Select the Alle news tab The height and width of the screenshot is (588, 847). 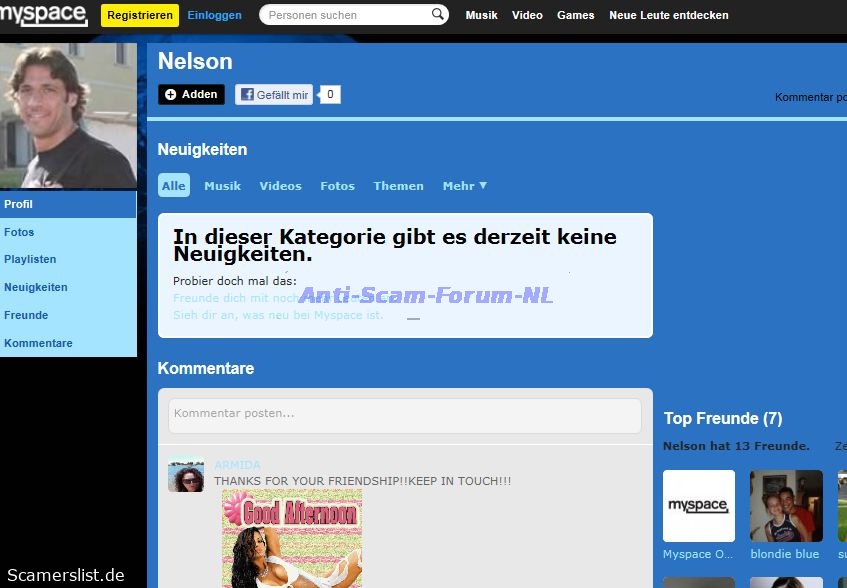[x=174, y=186]
